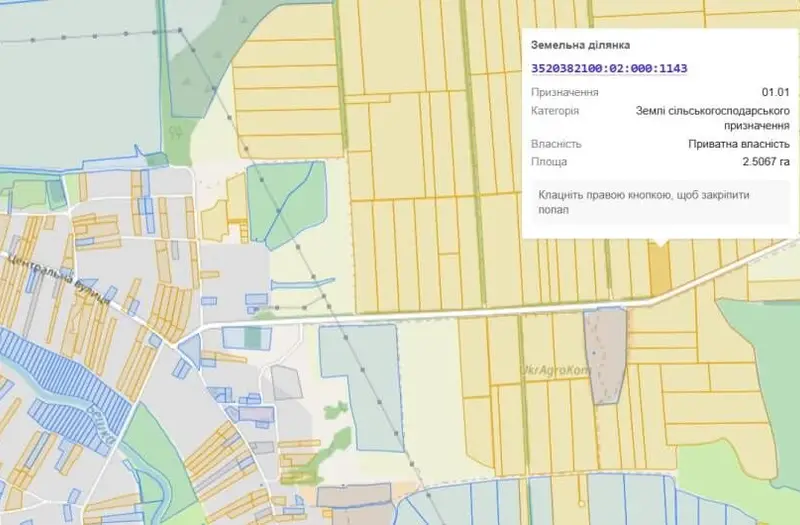Viewport: 800px width, 525px height.
Task: Select the dark-green square inside the blue rectangle
Action: point(252,338)
